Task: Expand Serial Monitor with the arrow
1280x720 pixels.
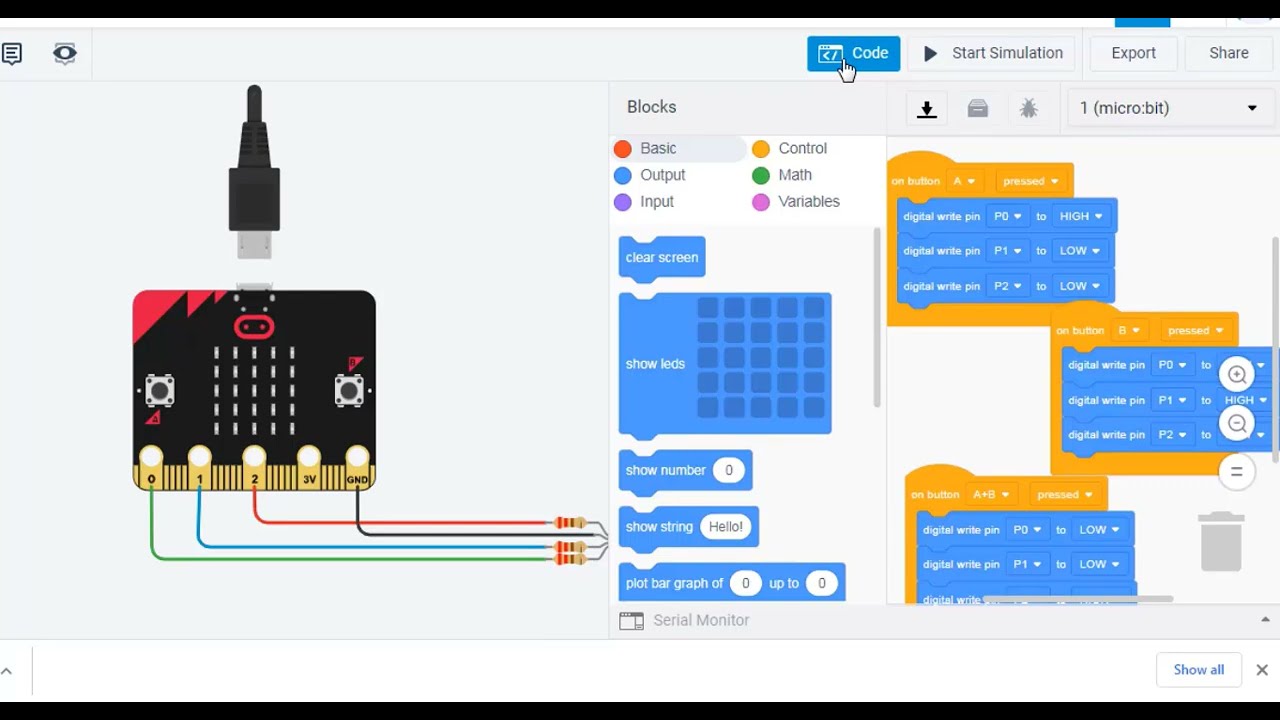Action: [x=1265, y=620]
